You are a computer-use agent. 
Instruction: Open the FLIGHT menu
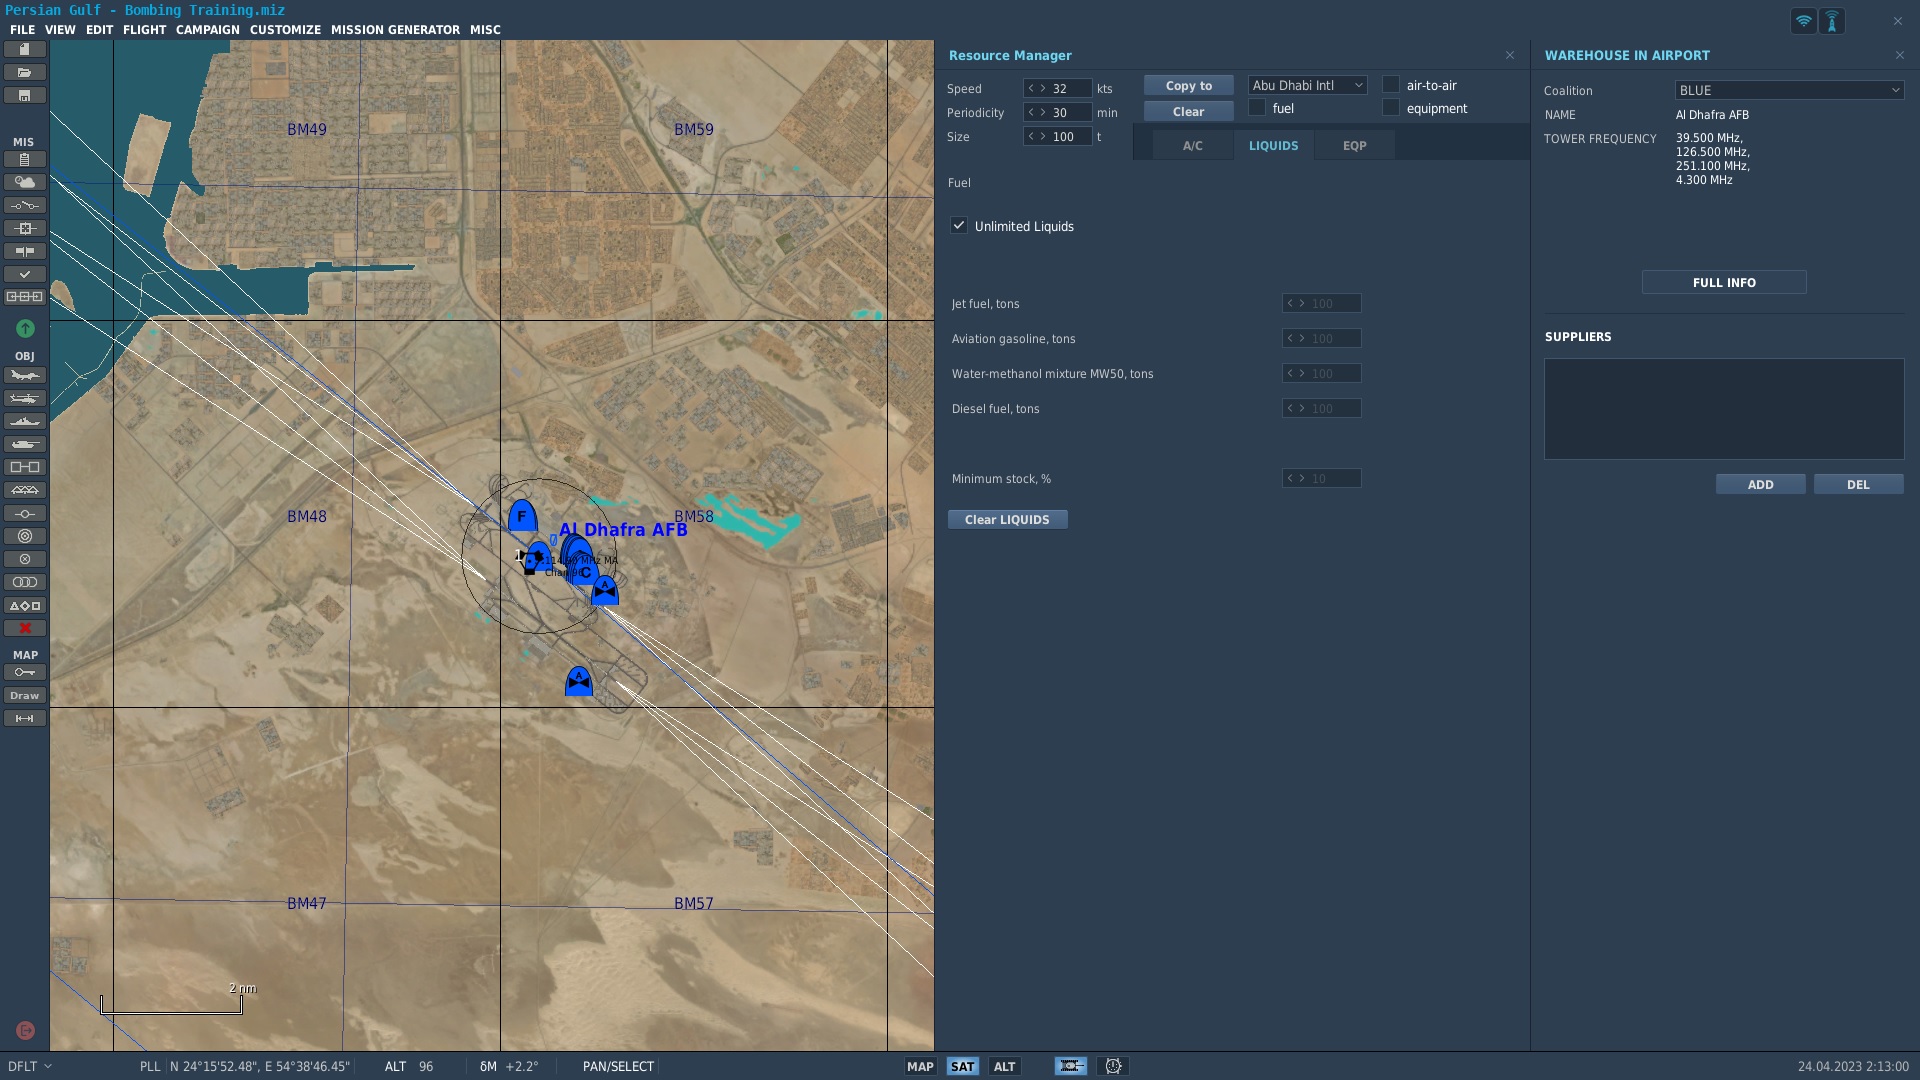pos(144,30)
